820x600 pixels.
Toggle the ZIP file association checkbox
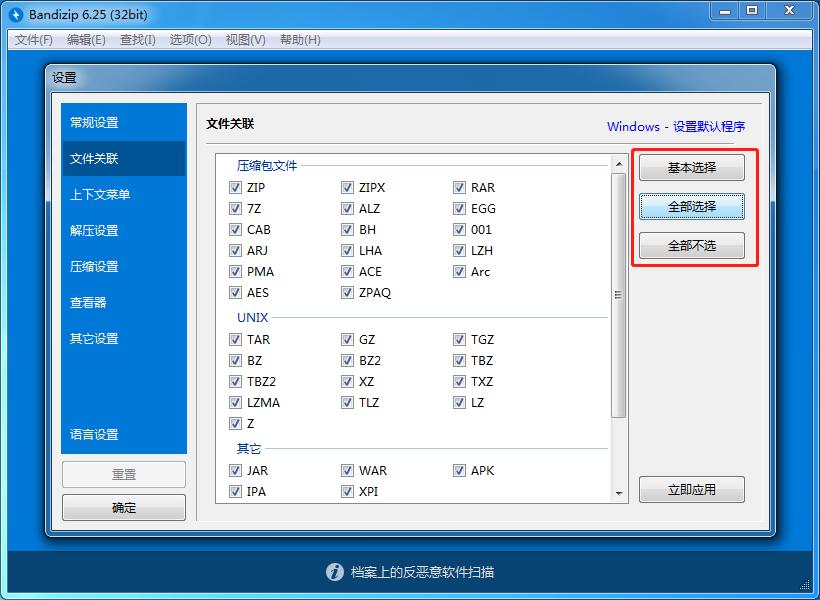pos(235,187)
